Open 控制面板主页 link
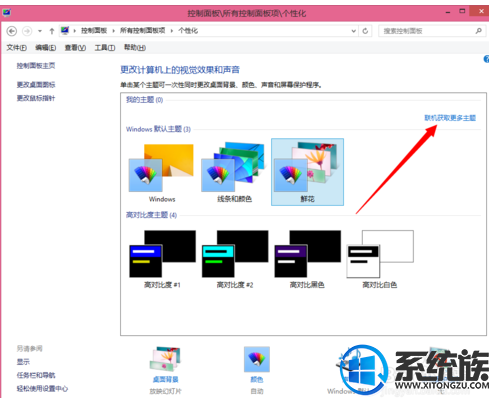This screenshot has height=398, width=489. click(x=36, y=66)
